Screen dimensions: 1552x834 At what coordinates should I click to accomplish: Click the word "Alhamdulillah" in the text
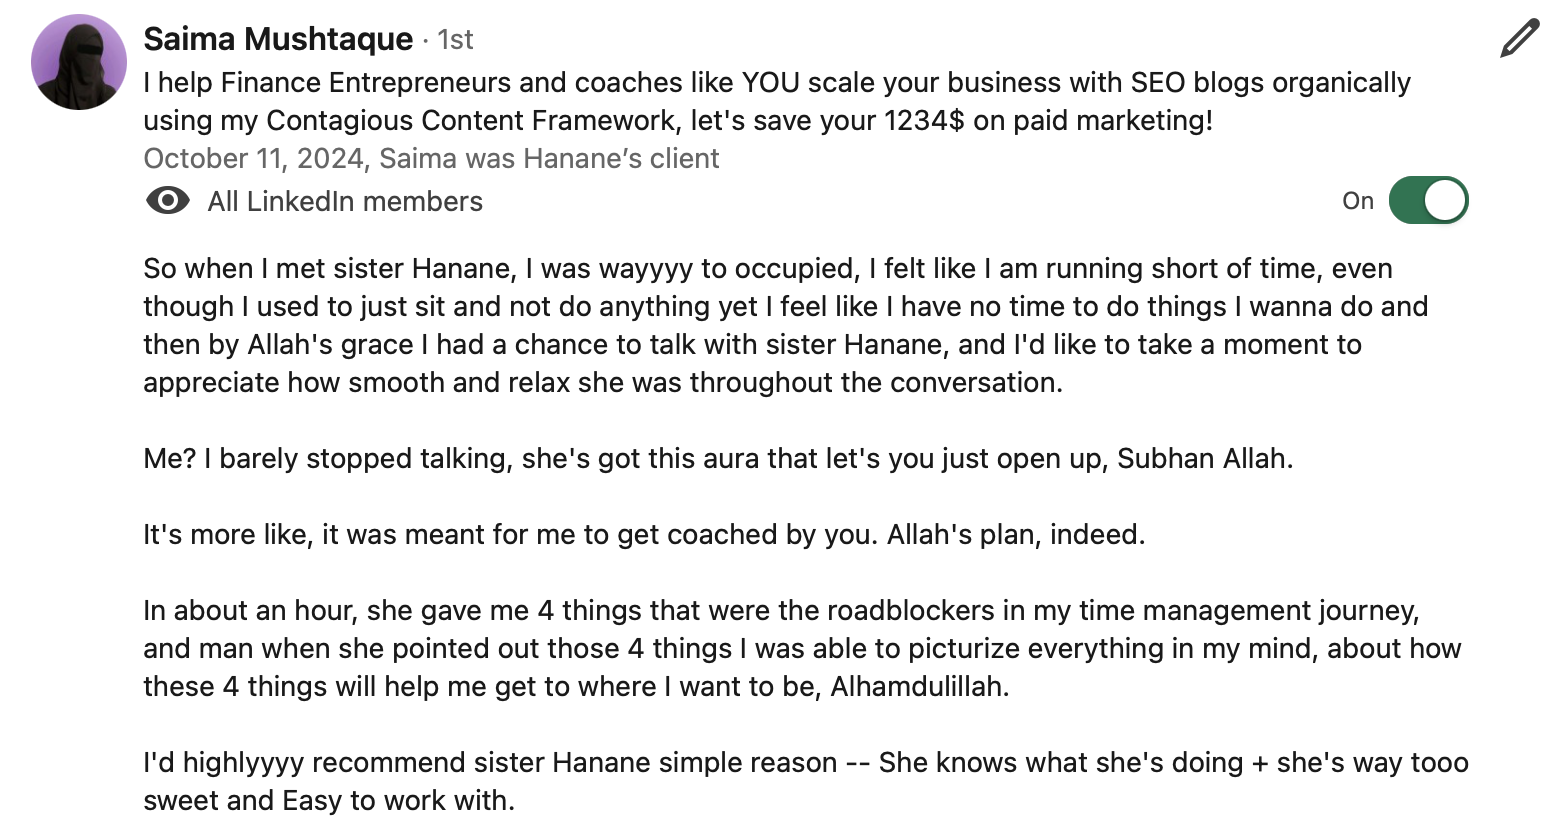click(919, 687)
